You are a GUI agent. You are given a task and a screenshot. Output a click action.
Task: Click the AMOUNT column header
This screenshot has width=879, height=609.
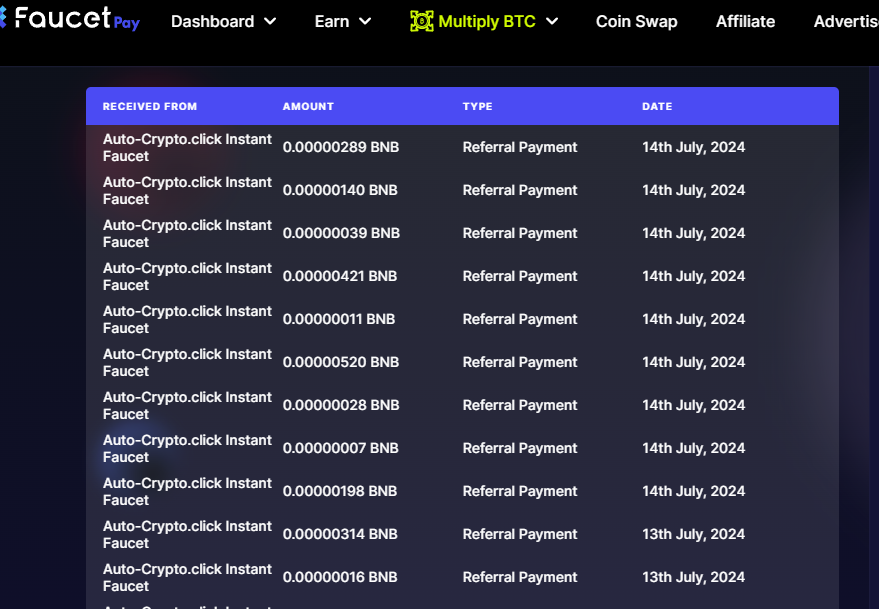(x=308, y=107)
